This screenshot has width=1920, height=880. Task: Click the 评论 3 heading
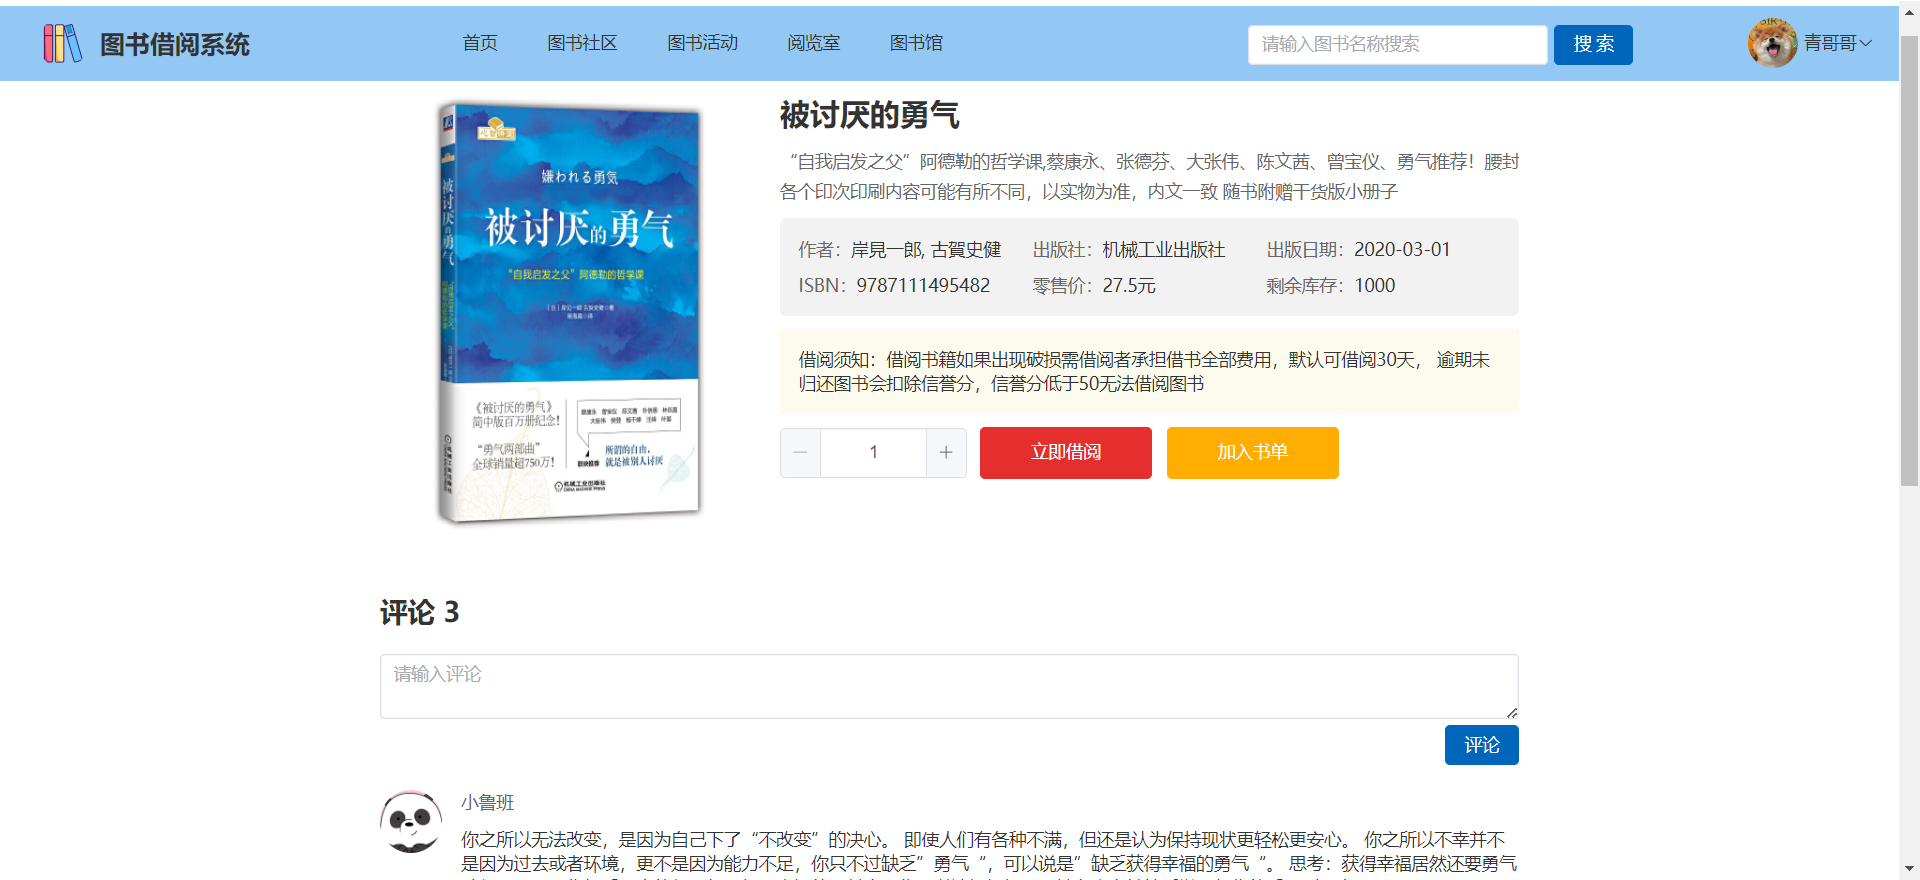420,612
